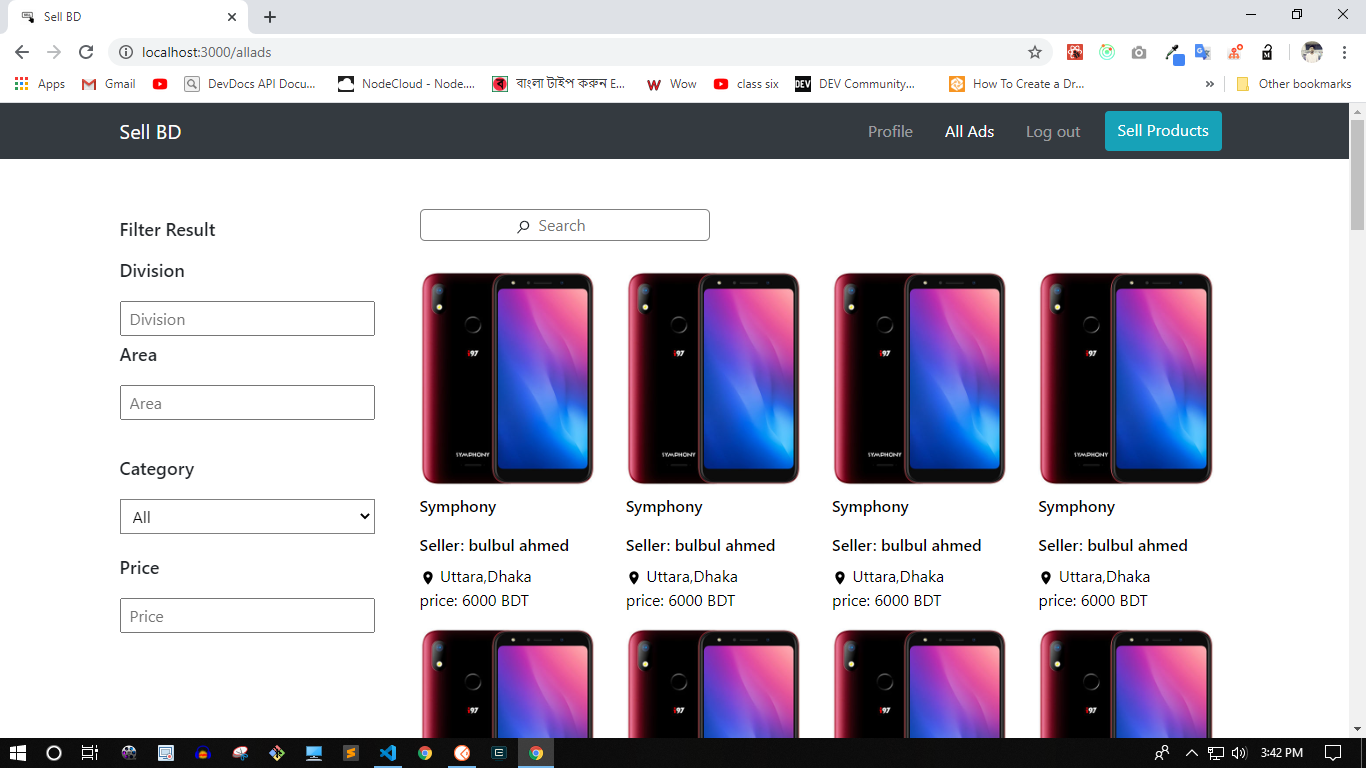
Task: Open the React/bug red extension icon
Action: (x=1075, y=52)
